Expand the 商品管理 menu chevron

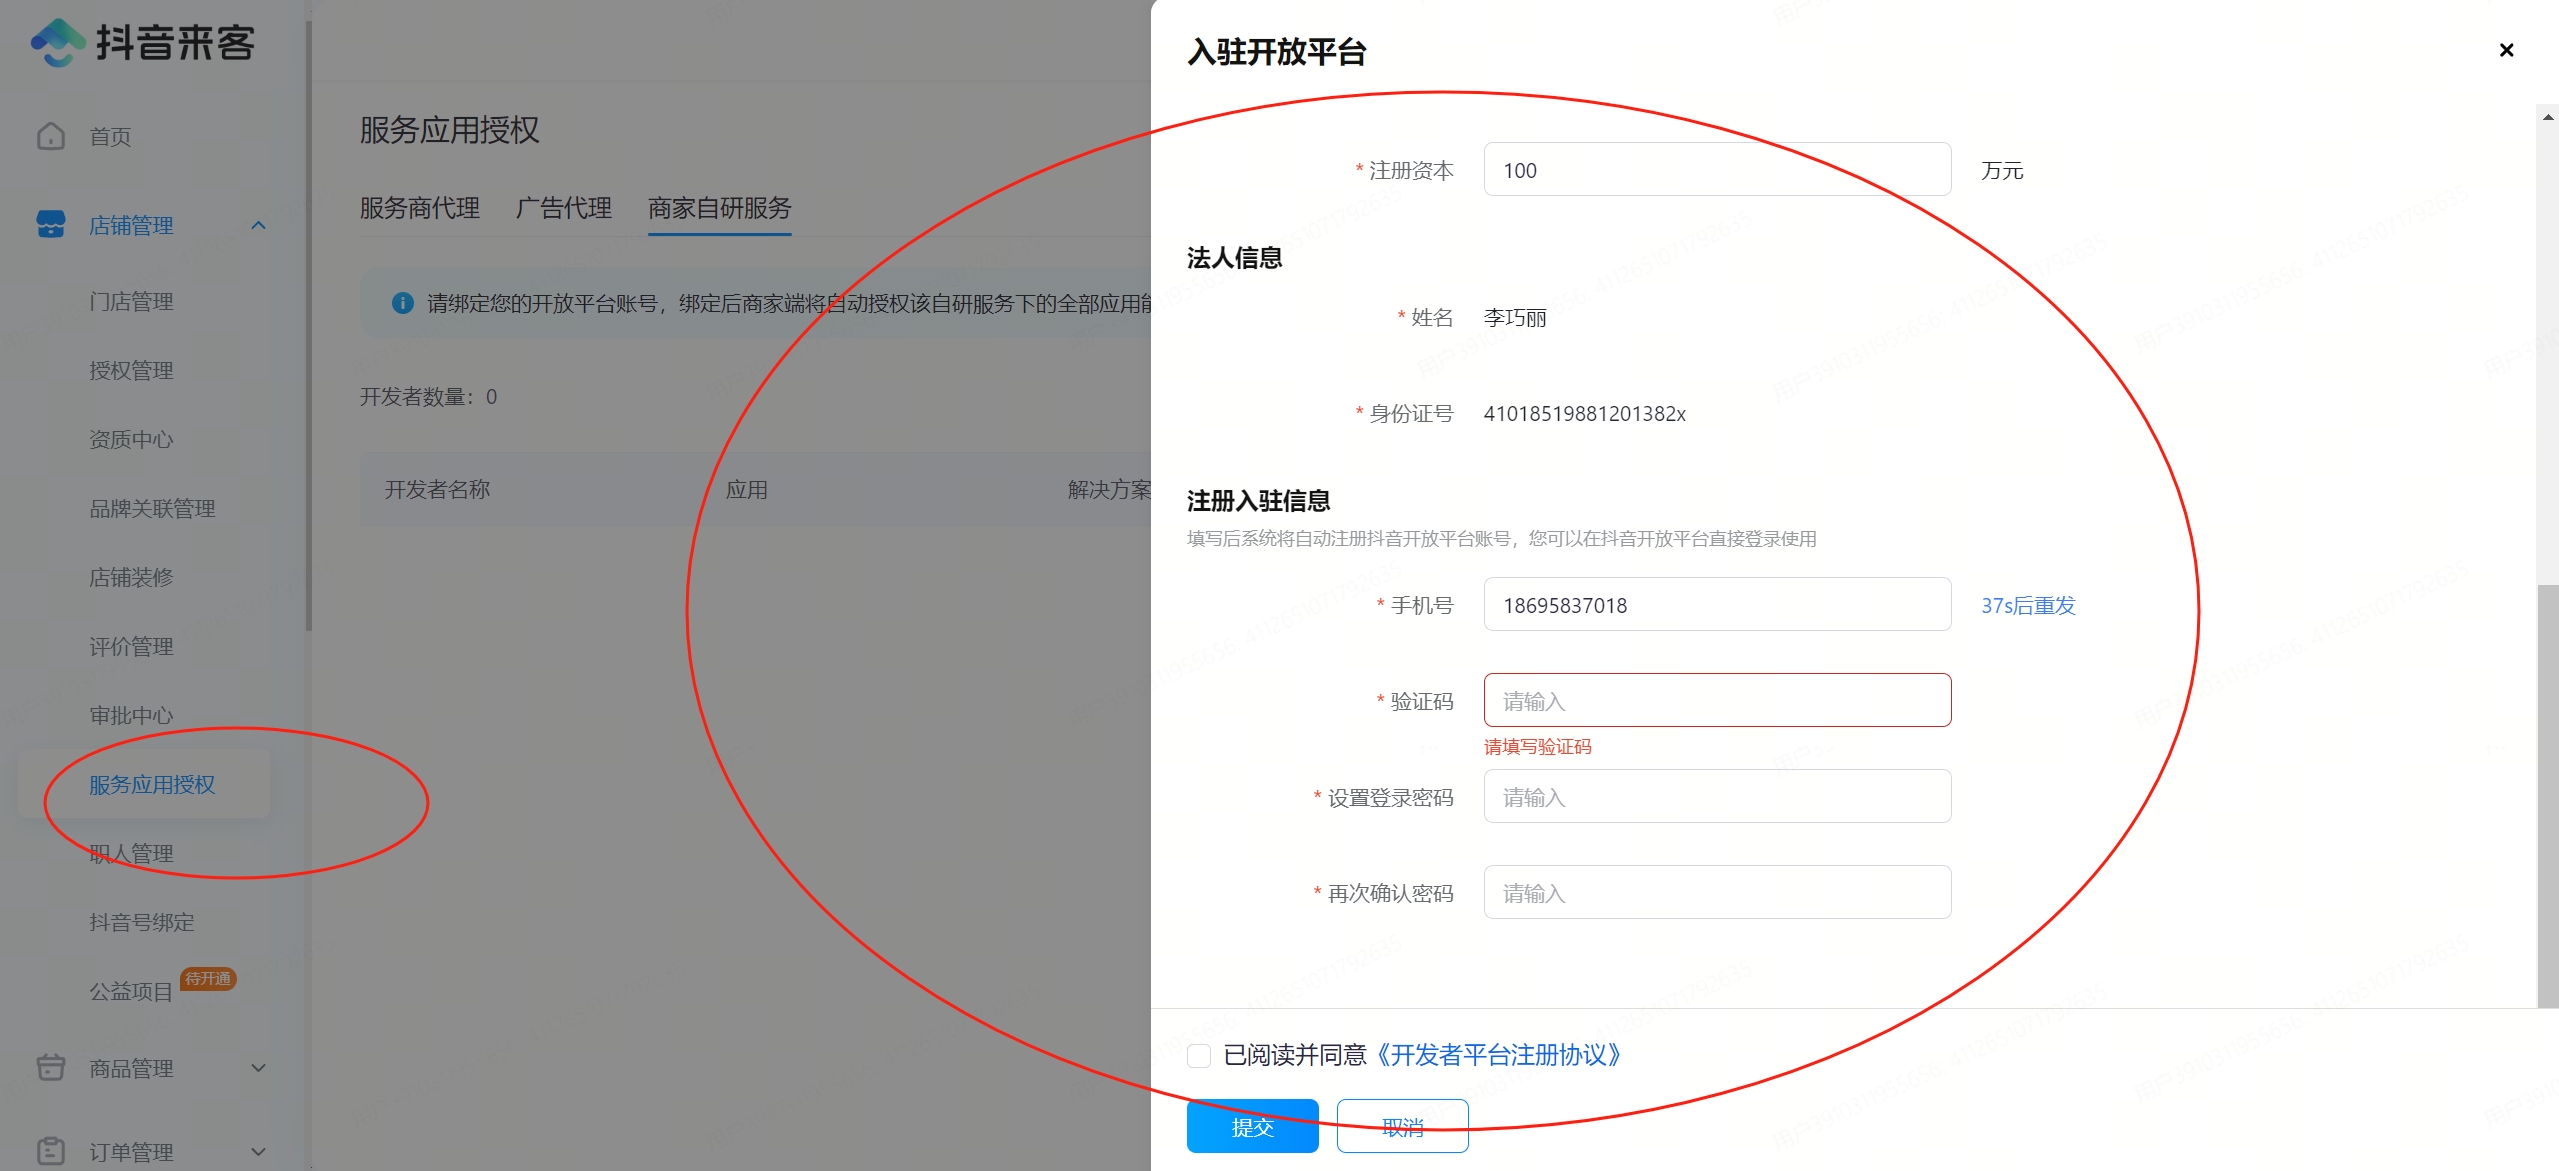(x=258, y=1068)
